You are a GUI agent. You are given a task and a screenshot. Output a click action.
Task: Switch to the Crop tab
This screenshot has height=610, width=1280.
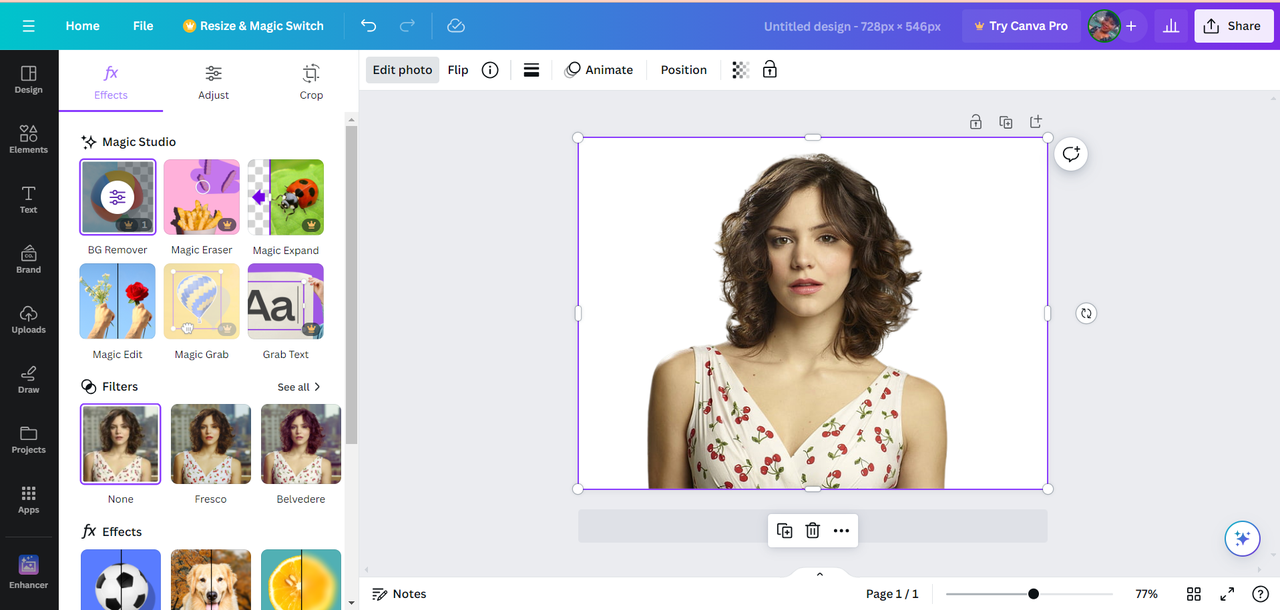pyautogui.click(x=311, y=82)
